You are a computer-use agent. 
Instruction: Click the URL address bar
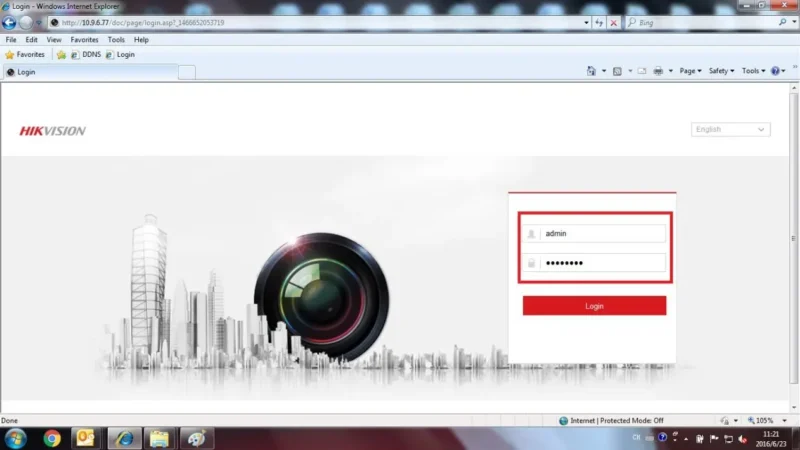[x=316, y=22]
